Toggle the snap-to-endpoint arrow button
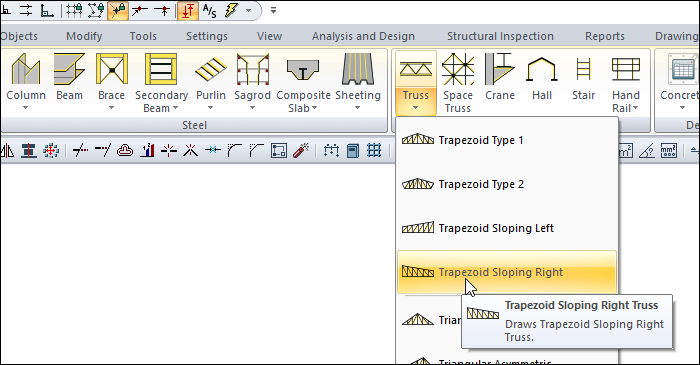 [x=140, y=10]
